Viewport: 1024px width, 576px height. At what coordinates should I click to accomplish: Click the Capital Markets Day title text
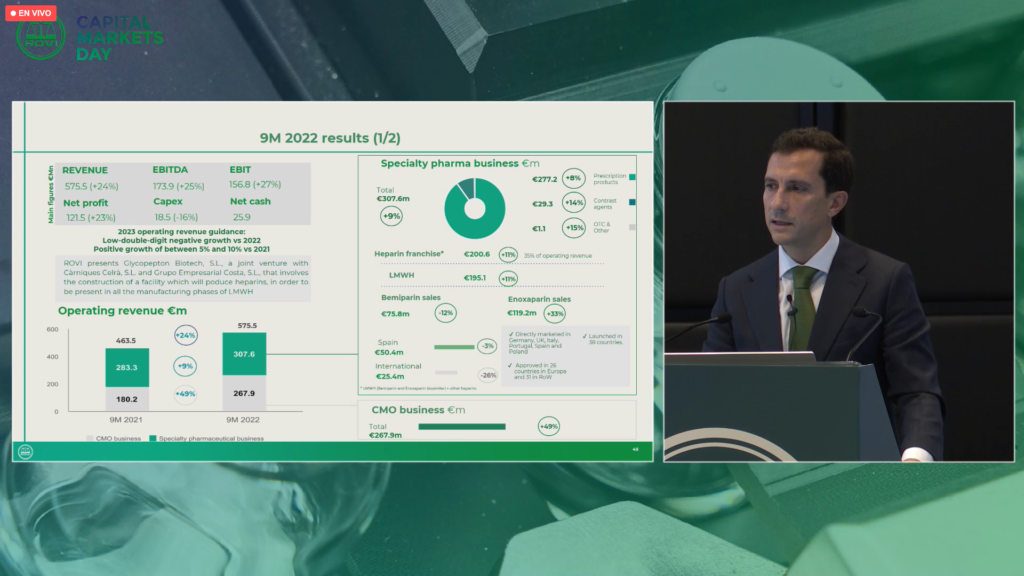click(x=118, y=38)
